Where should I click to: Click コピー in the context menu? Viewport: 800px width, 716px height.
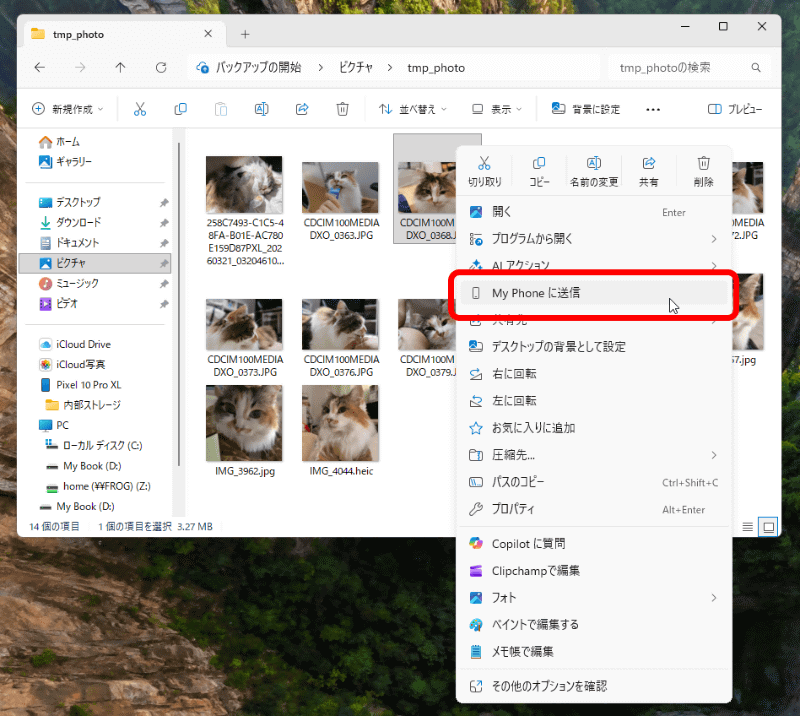(539, 171)
